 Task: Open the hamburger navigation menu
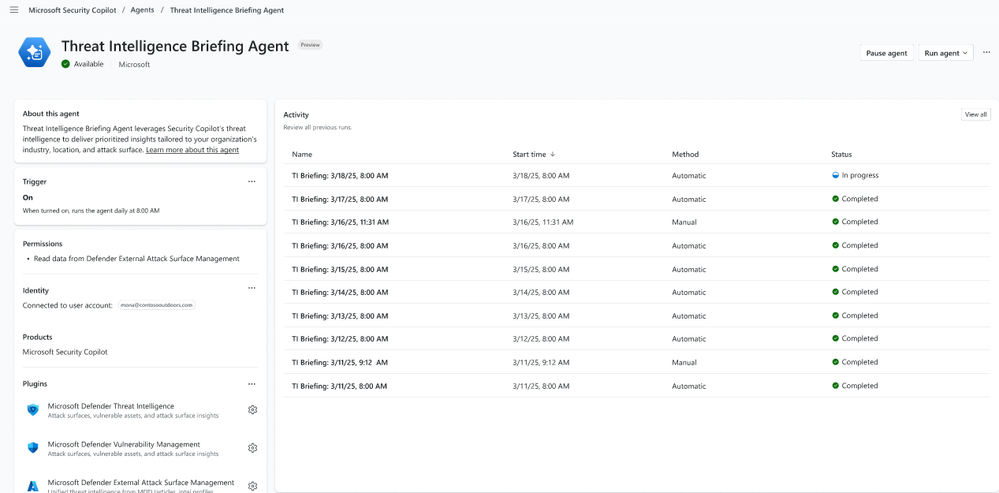point(14,10)
